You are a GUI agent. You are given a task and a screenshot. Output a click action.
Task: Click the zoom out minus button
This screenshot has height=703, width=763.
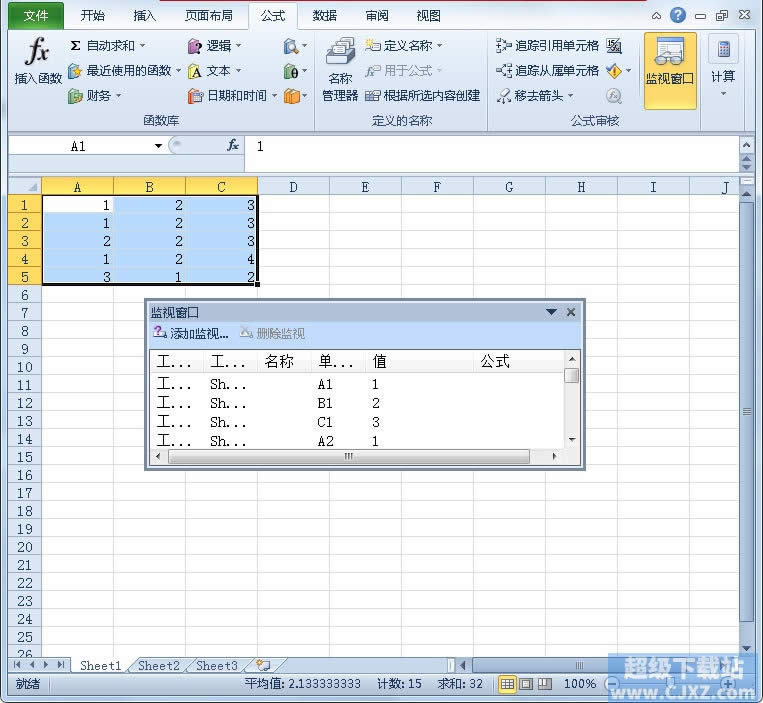pyautogui.click(x=611, y=684)
